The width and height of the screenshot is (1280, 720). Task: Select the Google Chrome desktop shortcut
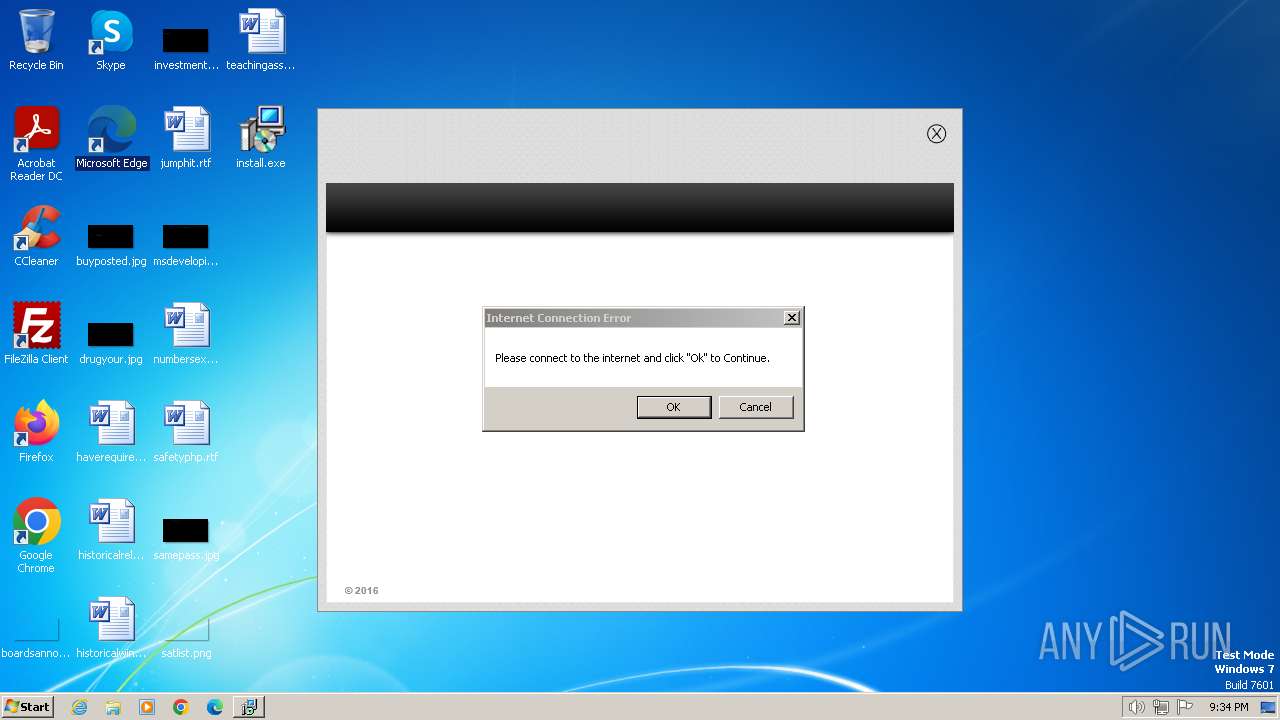36,536
